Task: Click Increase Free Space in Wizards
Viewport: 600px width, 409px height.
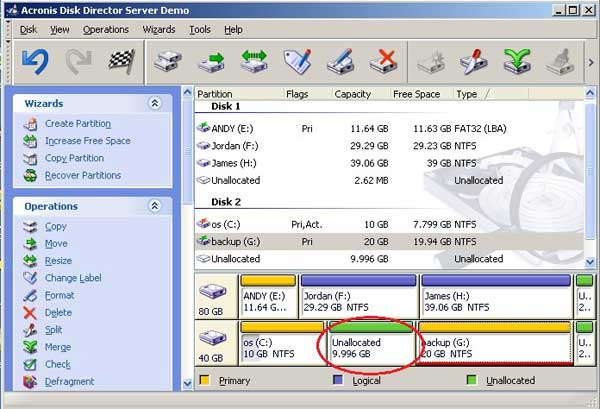Action: pos(87,141)
